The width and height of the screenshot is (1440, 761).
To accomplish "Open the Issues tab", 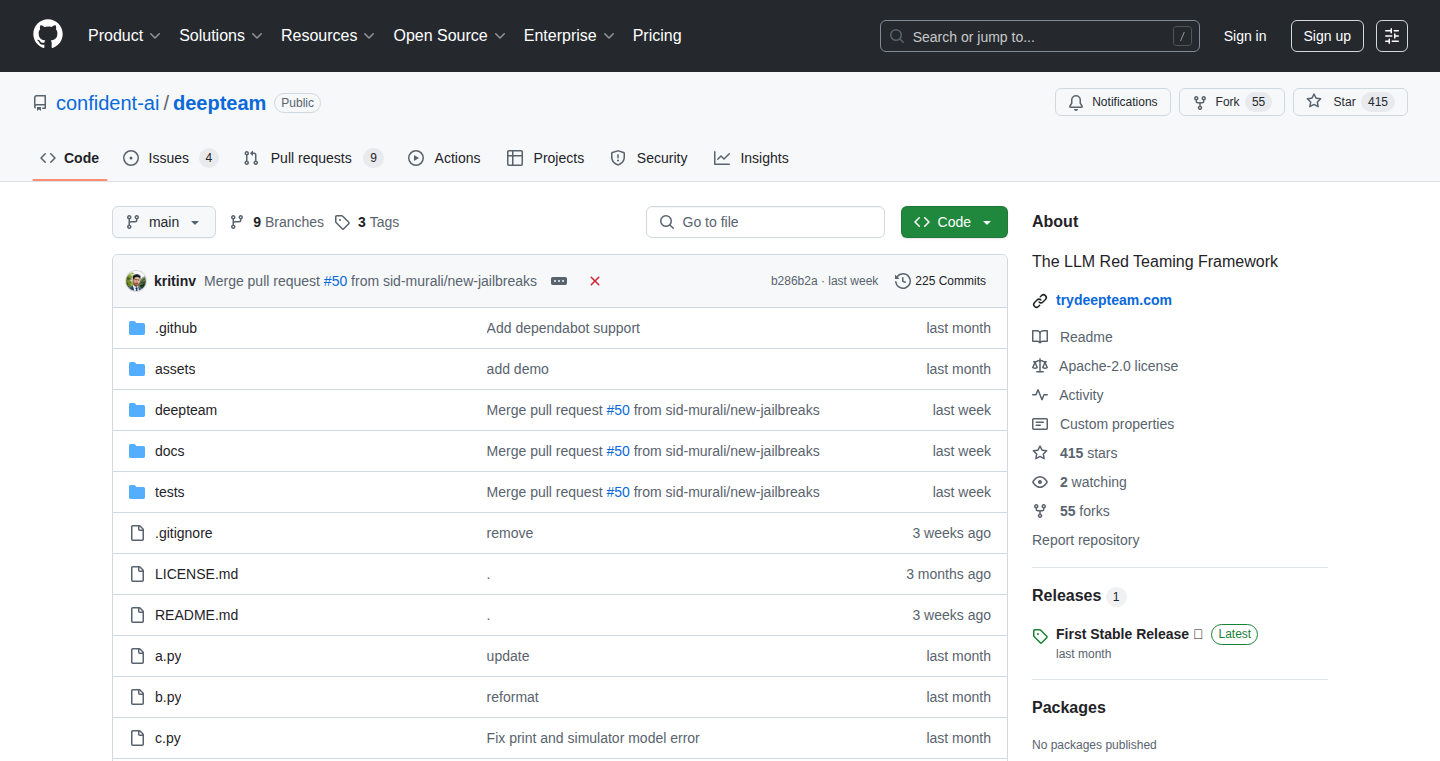I will click(x=171, y=158).
